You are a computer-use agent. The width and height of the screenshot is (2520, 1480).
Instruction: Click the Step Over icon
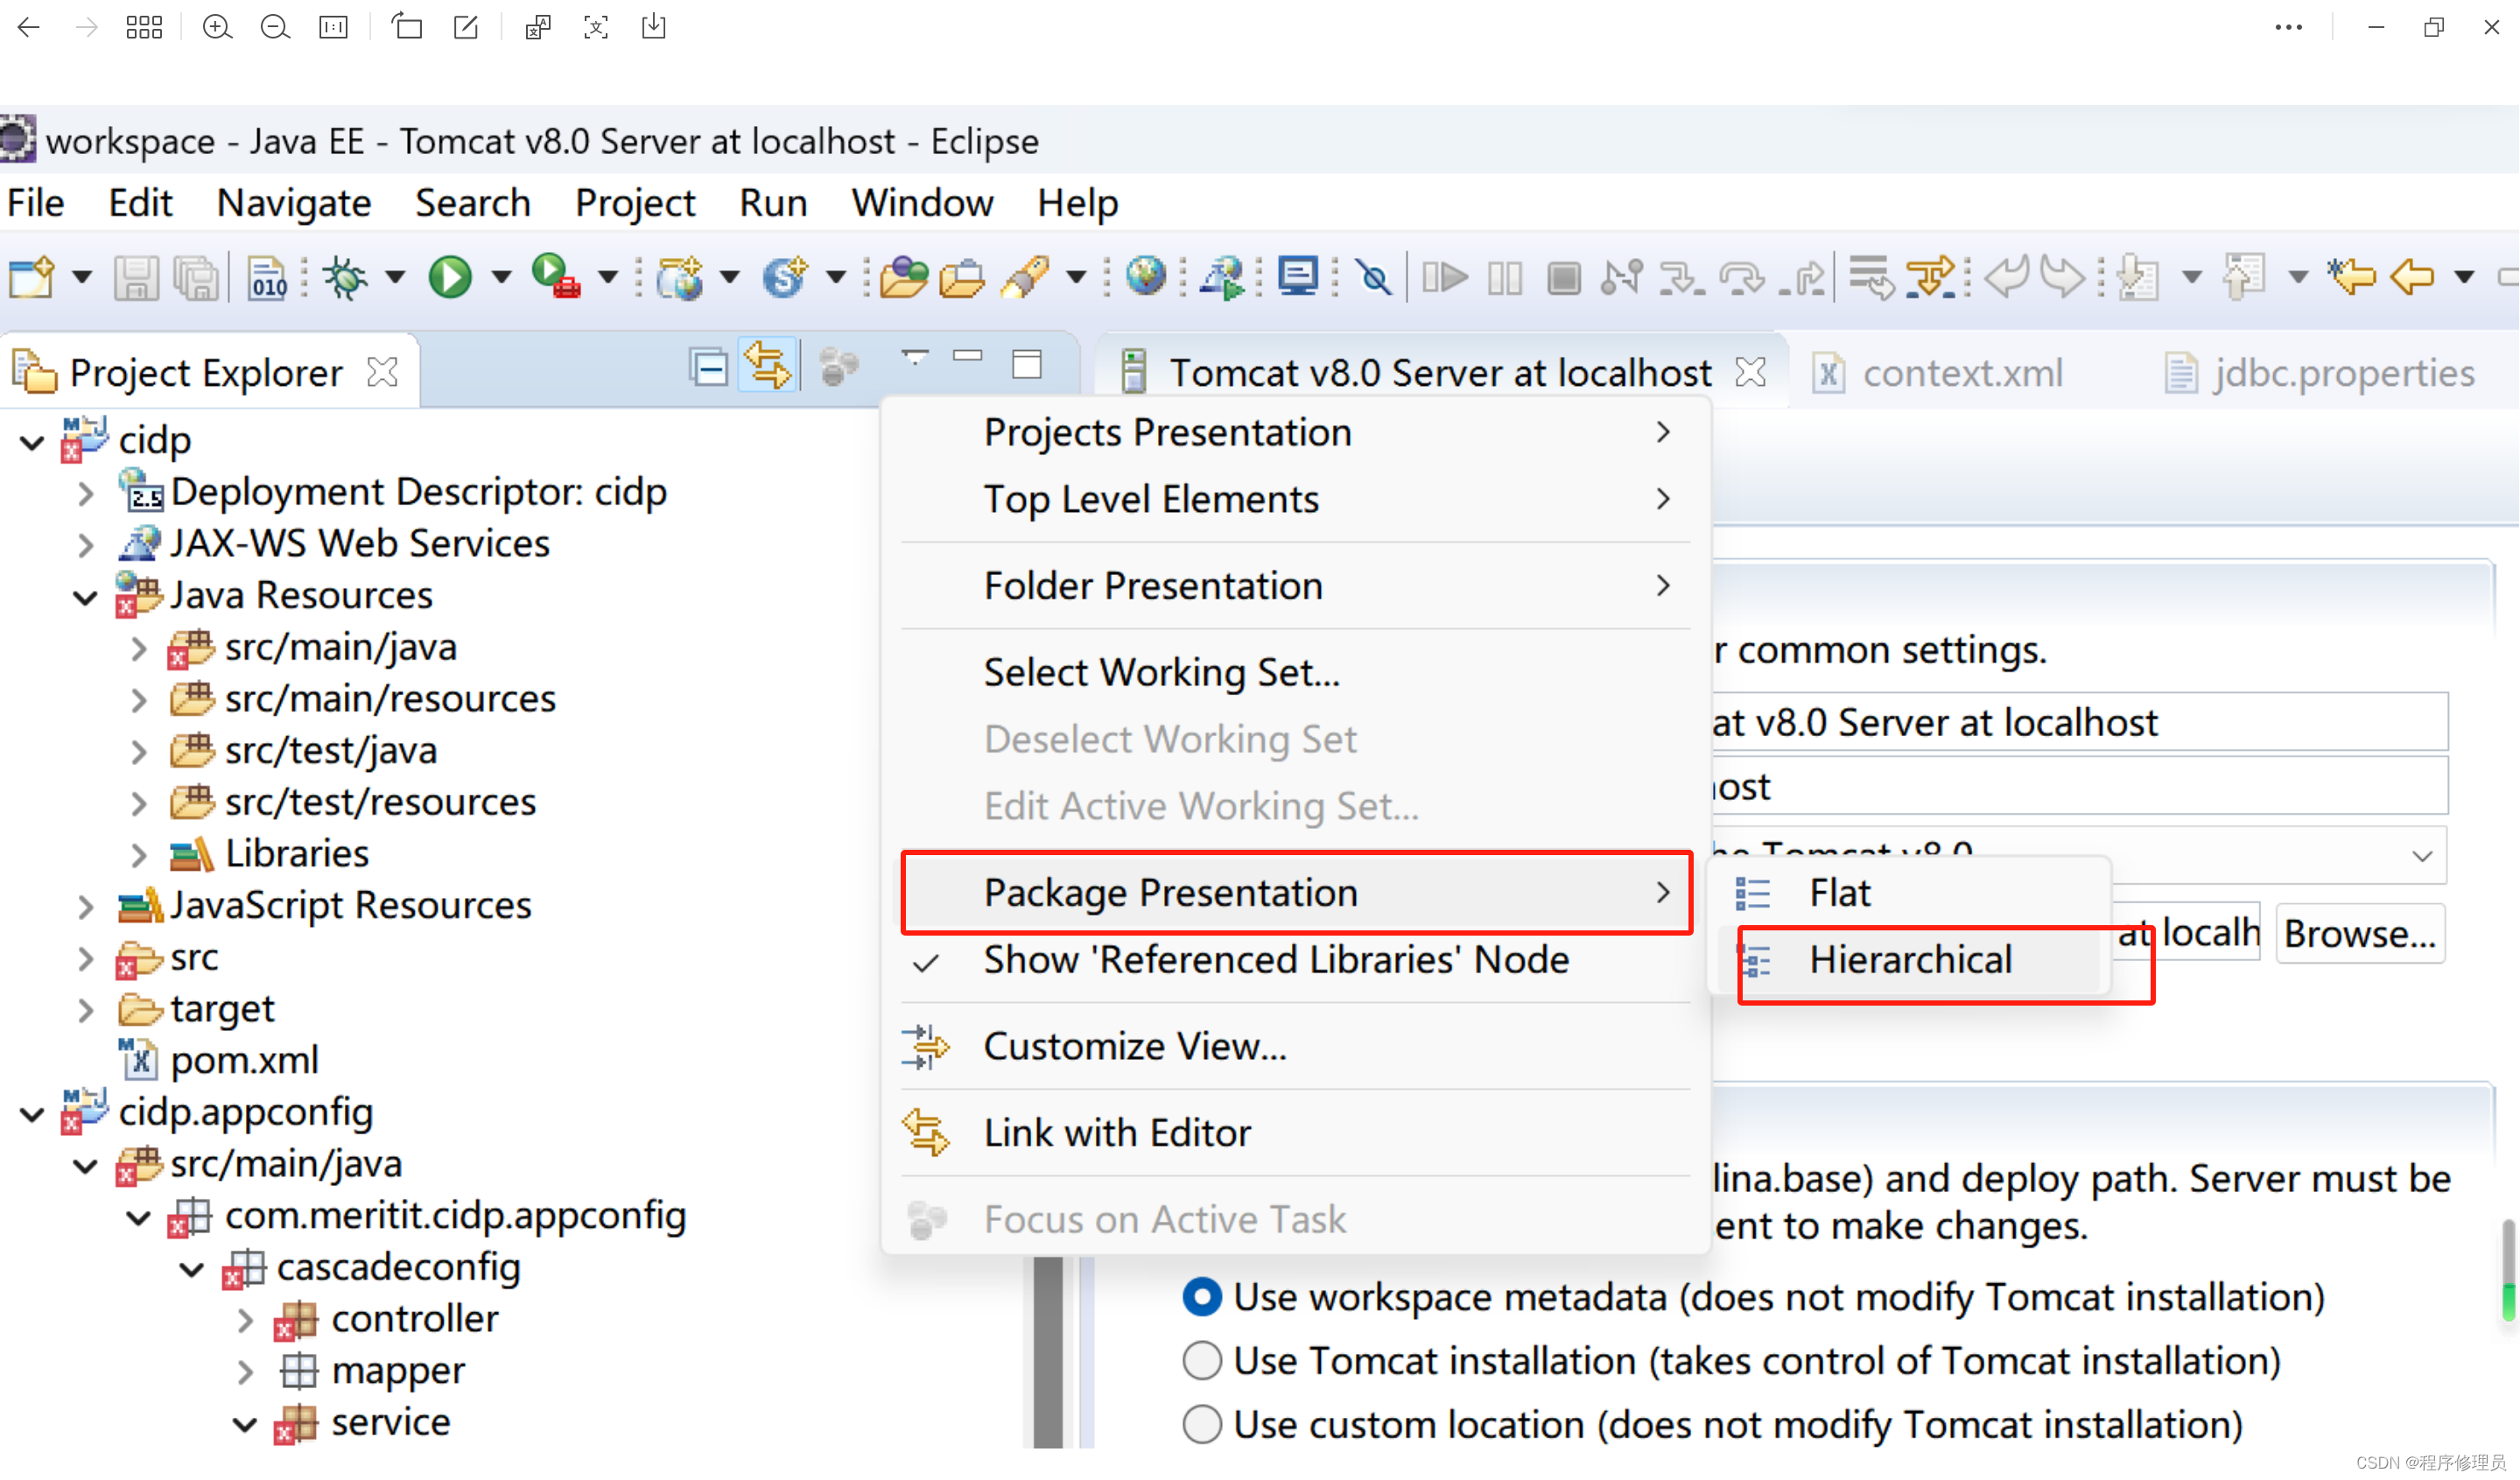coord(1742,278)
